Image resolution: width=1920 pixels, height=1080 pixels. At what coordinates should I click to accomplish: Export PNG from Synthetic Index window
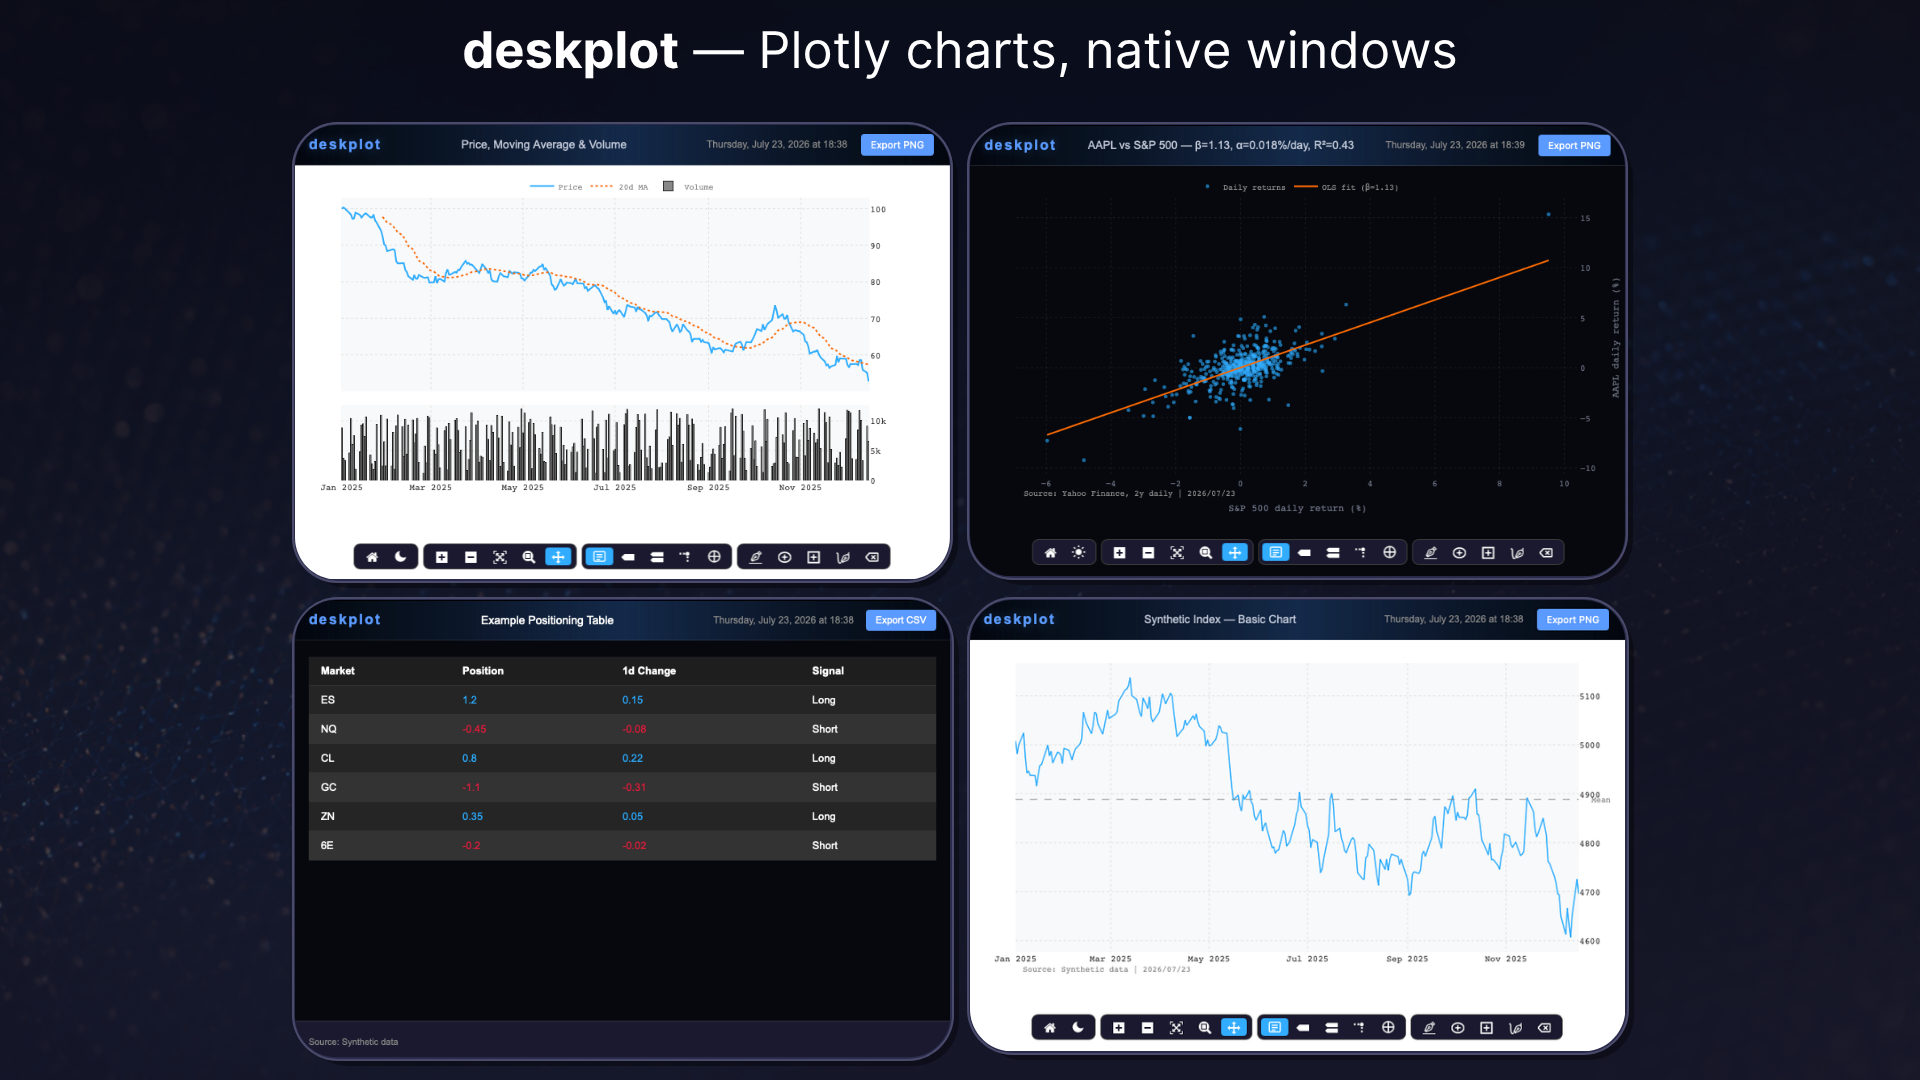pyautogui.click(x=1572, y=620)
